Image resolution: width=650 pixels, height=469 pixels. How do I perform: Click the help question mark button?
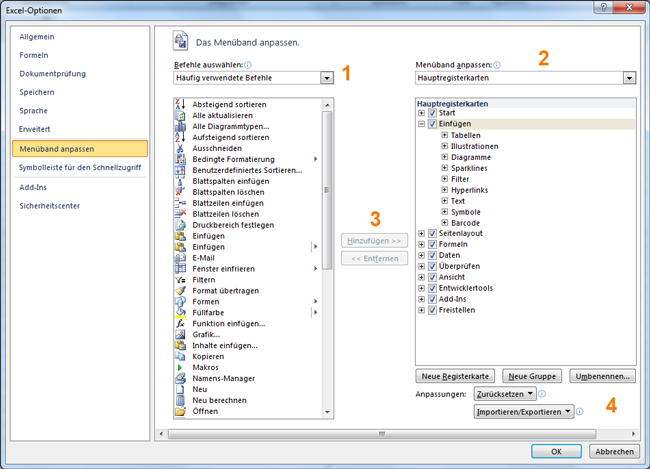604,7
